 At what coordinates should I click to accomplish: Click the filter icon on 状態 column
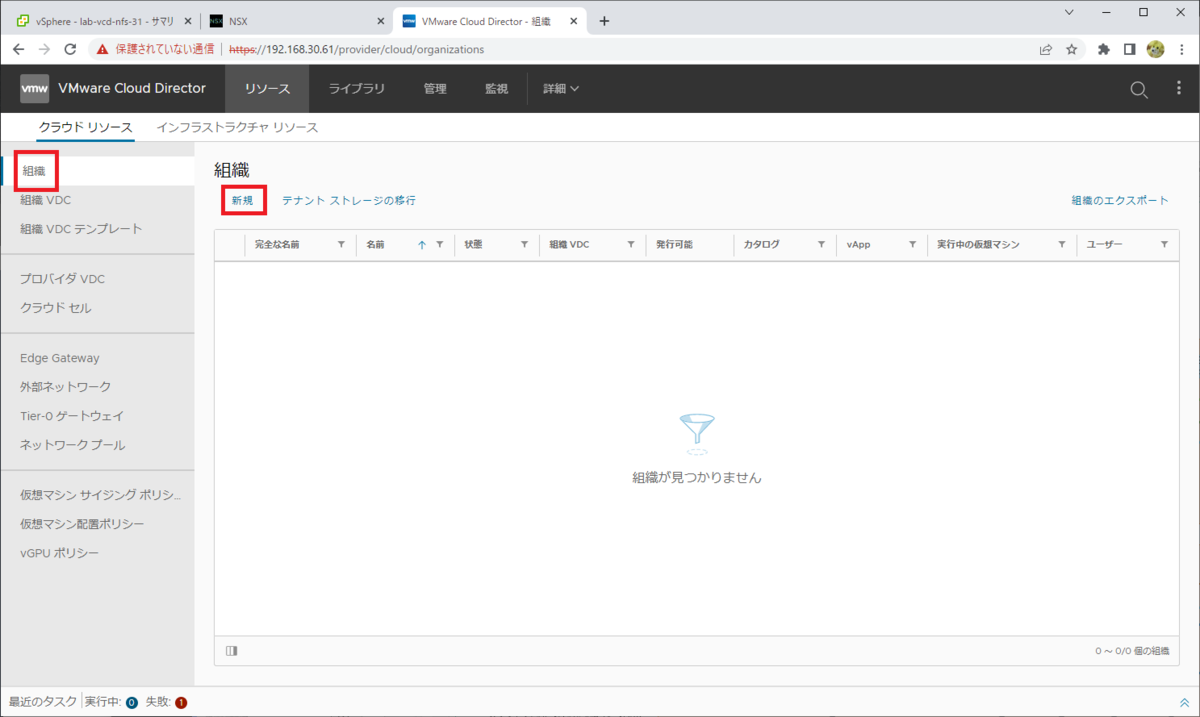[x=524, y=245]
